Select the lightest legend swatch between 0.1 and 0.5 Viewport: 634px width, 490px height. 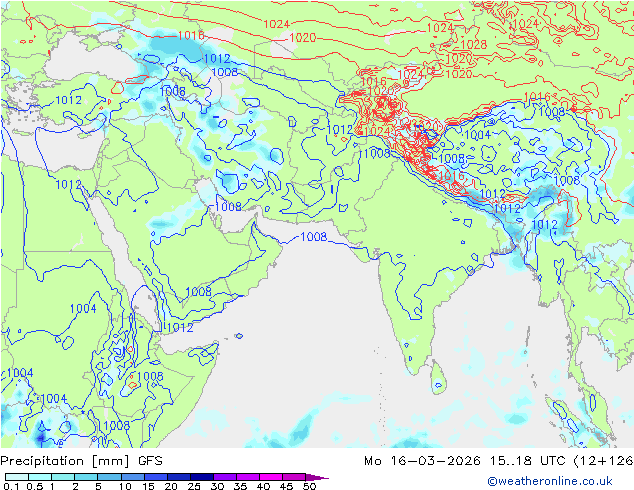pyautogui.click(x=17, y=477)
